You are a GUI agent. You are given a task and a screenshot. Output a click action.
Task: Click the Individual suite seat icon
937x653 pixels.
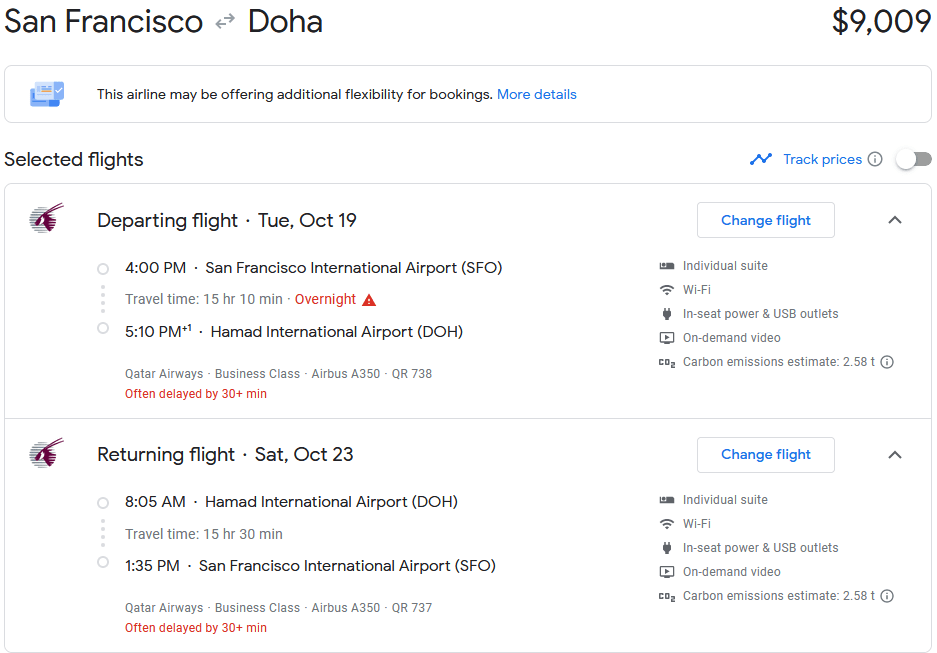coord(666,265)
